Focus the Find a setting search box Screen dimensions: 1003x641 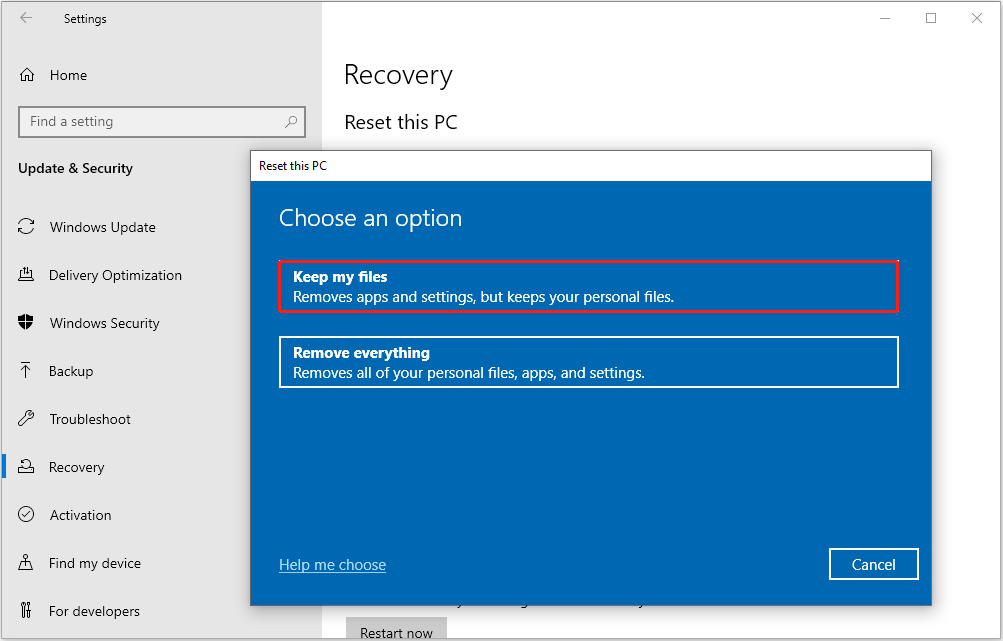(x=162, y=122)
